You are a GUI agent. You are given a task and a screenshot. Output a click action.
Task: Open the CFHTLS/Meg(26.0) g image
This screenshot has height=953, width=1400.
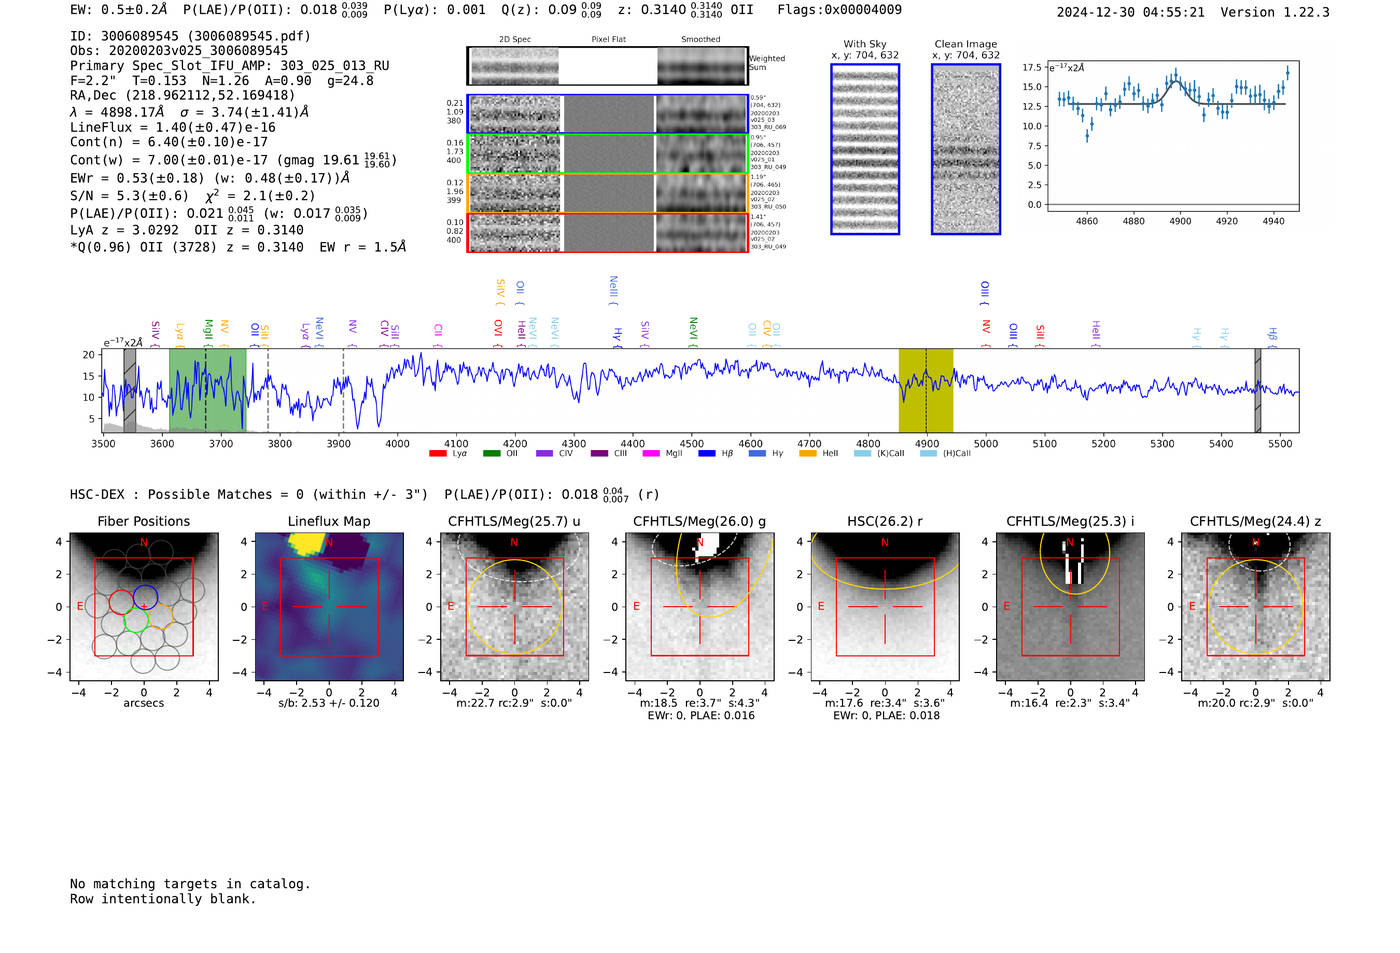coord(700,607)
